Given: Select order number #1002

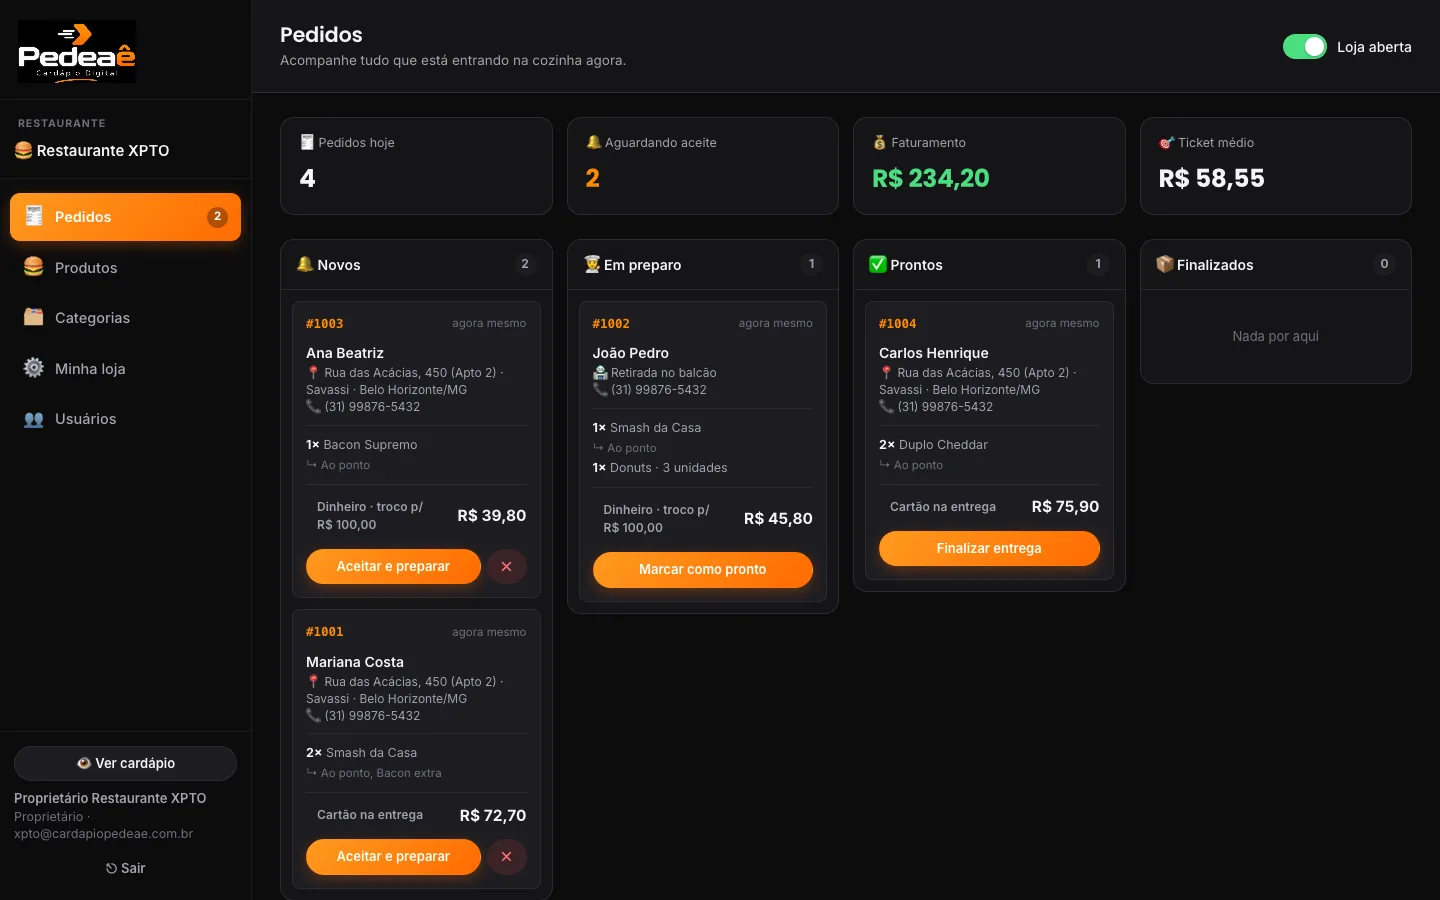Looking at the screenshot, I should pos(611,324).
